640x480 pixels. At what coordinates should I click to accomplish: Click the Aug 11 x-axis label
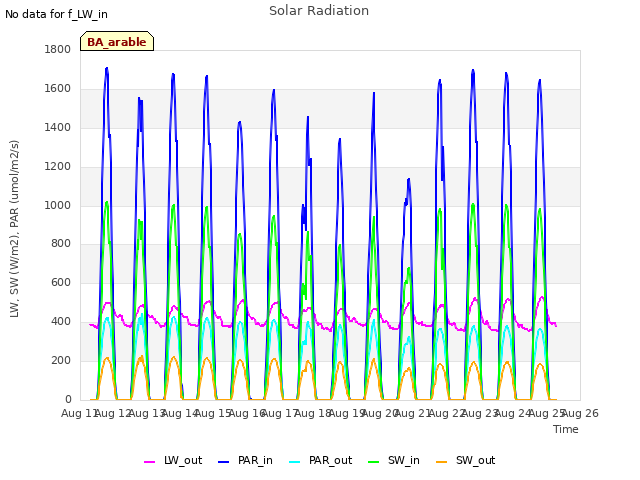79,413
